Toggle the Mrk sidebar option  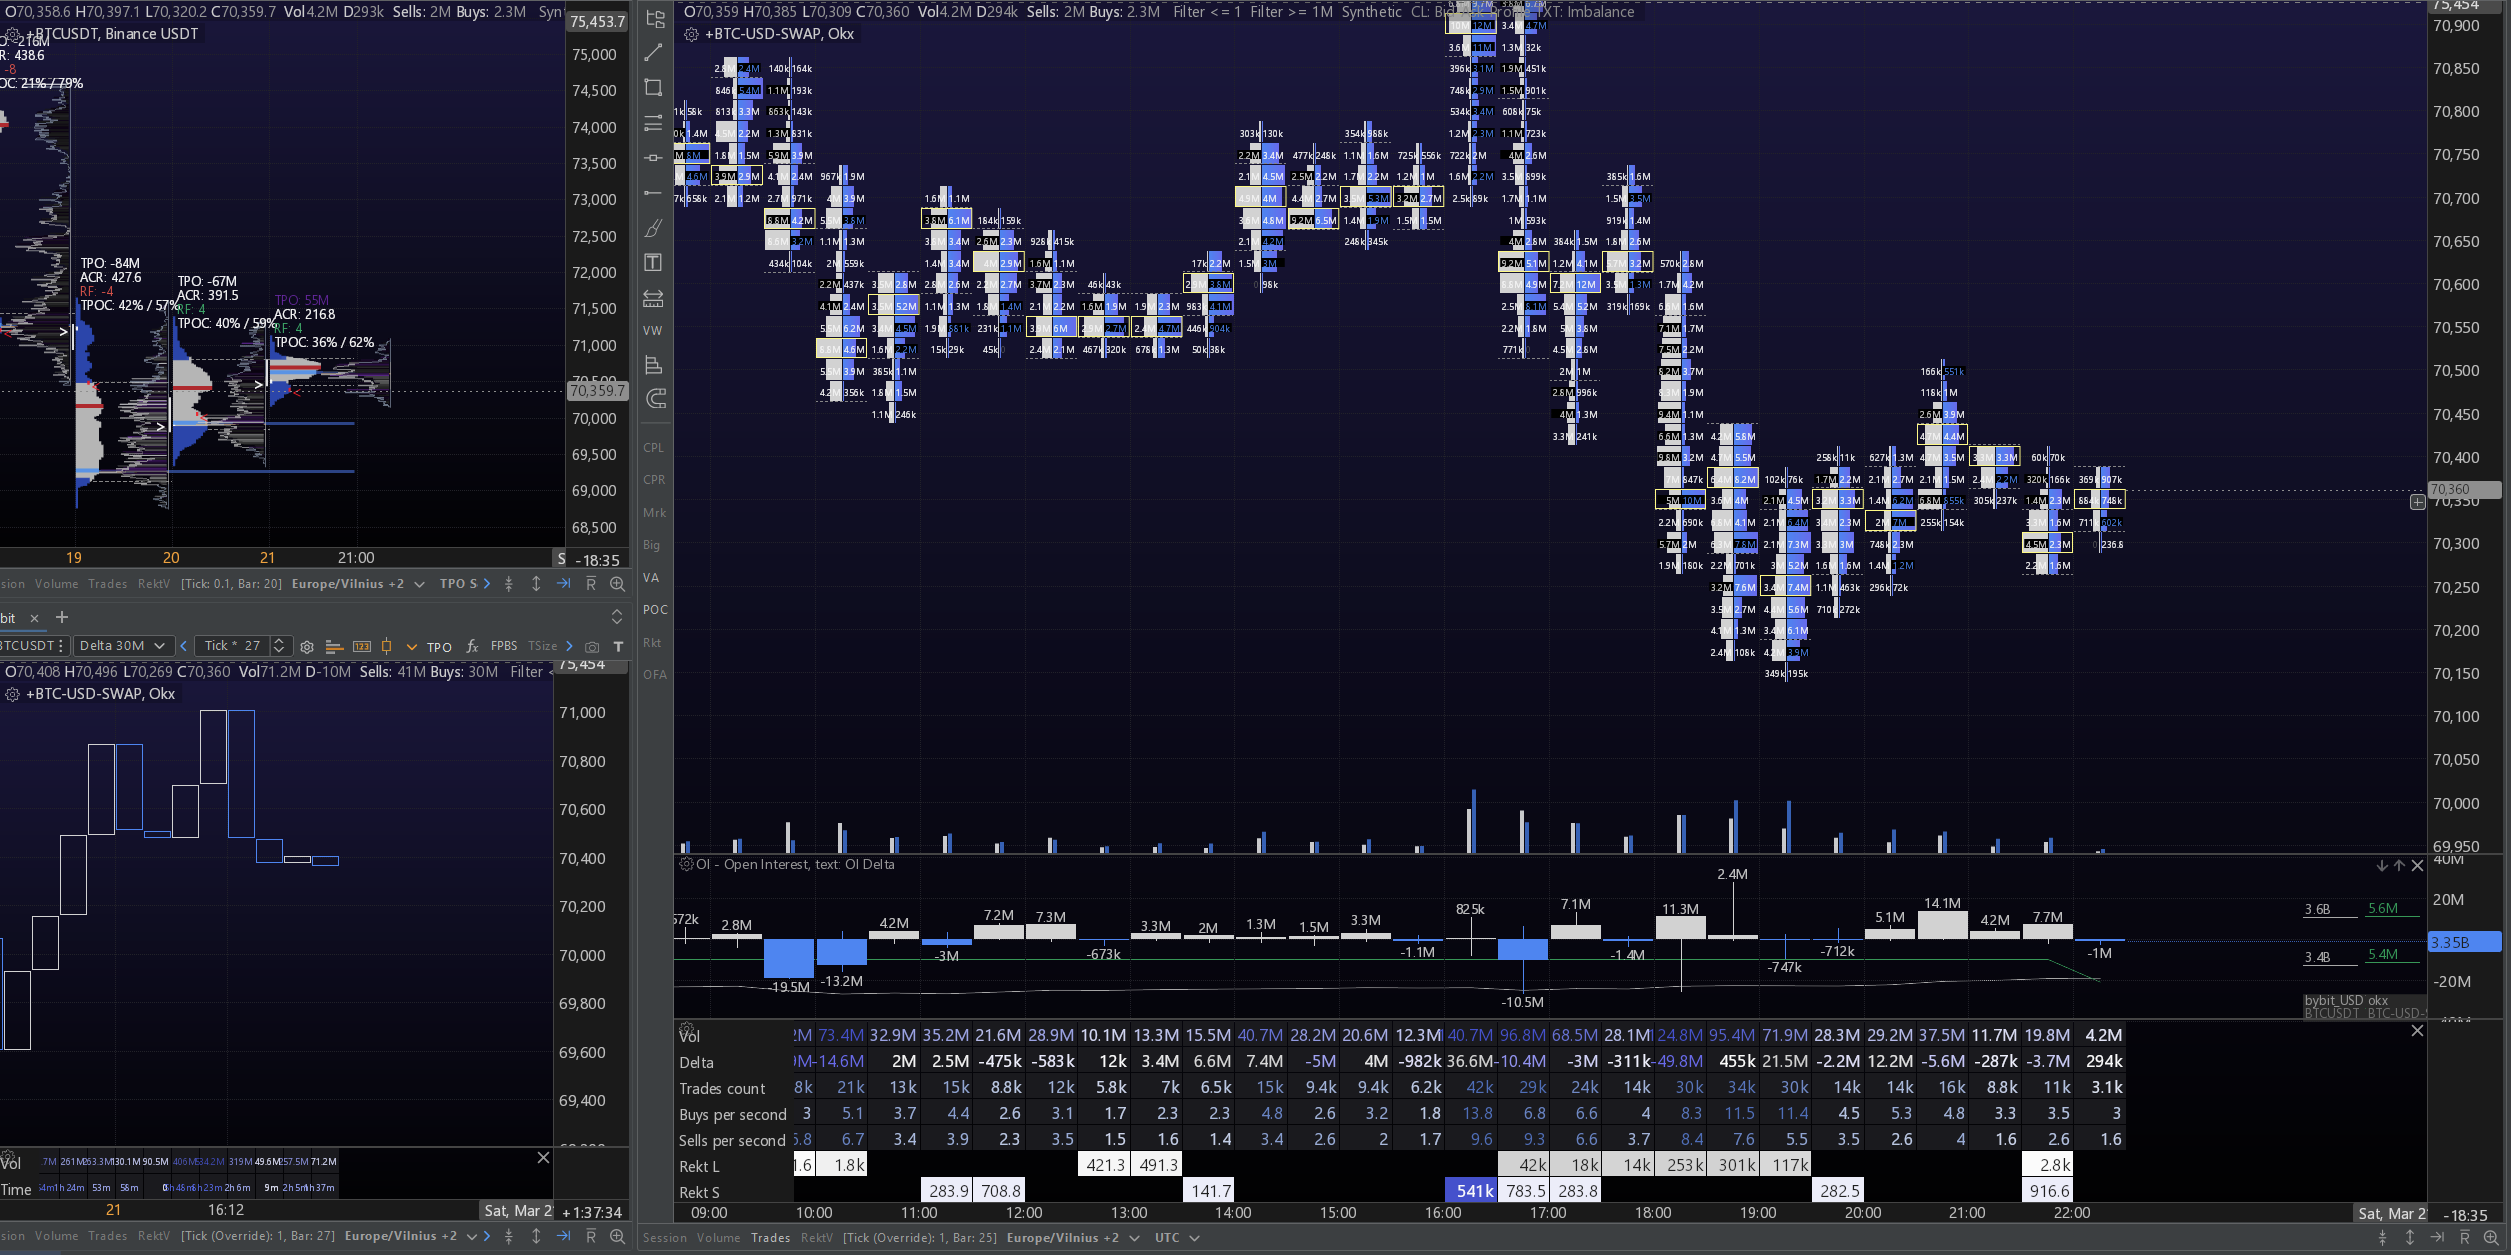(x=654, y=512)
